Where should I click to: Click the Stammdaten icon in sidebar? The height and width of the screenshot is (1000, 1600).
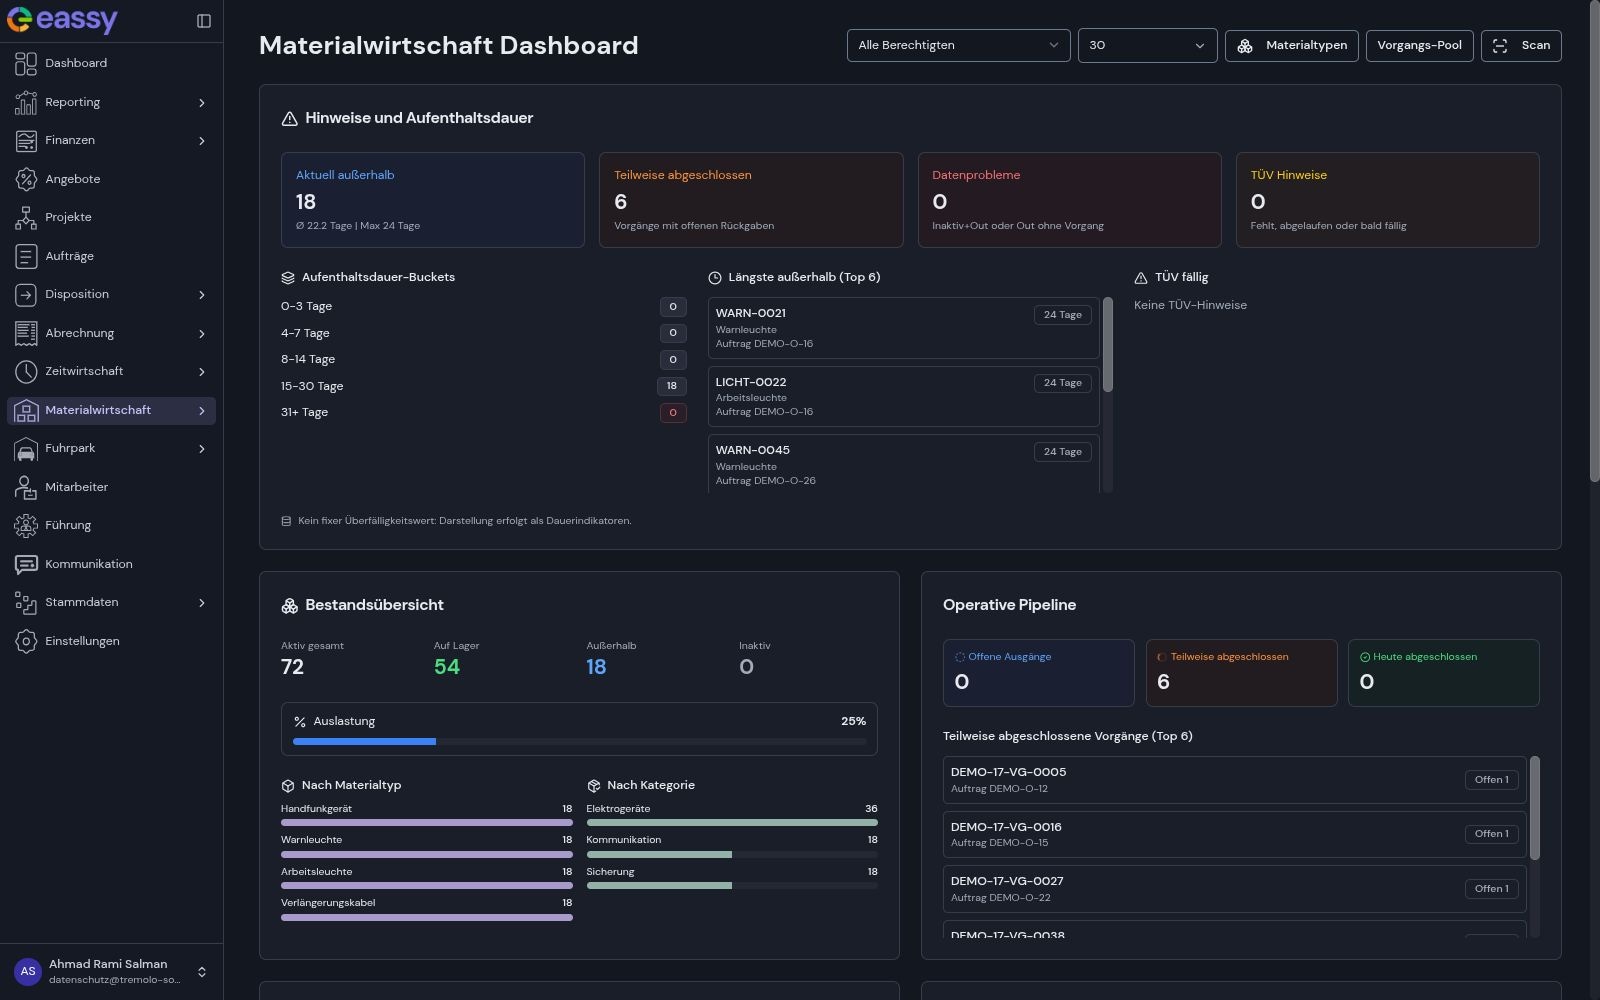point(26,603)
